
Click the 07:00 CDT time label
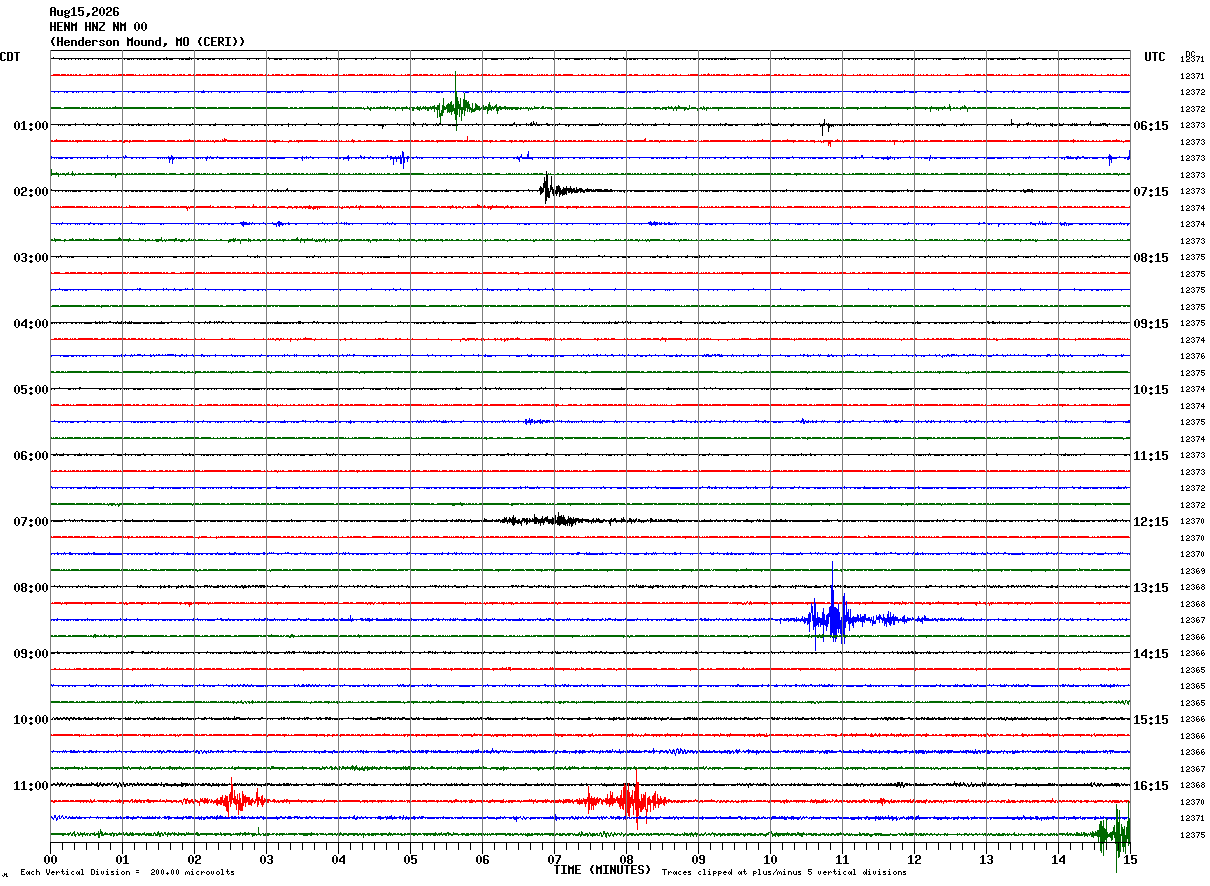pyautogui.click(x=31, y=522)
